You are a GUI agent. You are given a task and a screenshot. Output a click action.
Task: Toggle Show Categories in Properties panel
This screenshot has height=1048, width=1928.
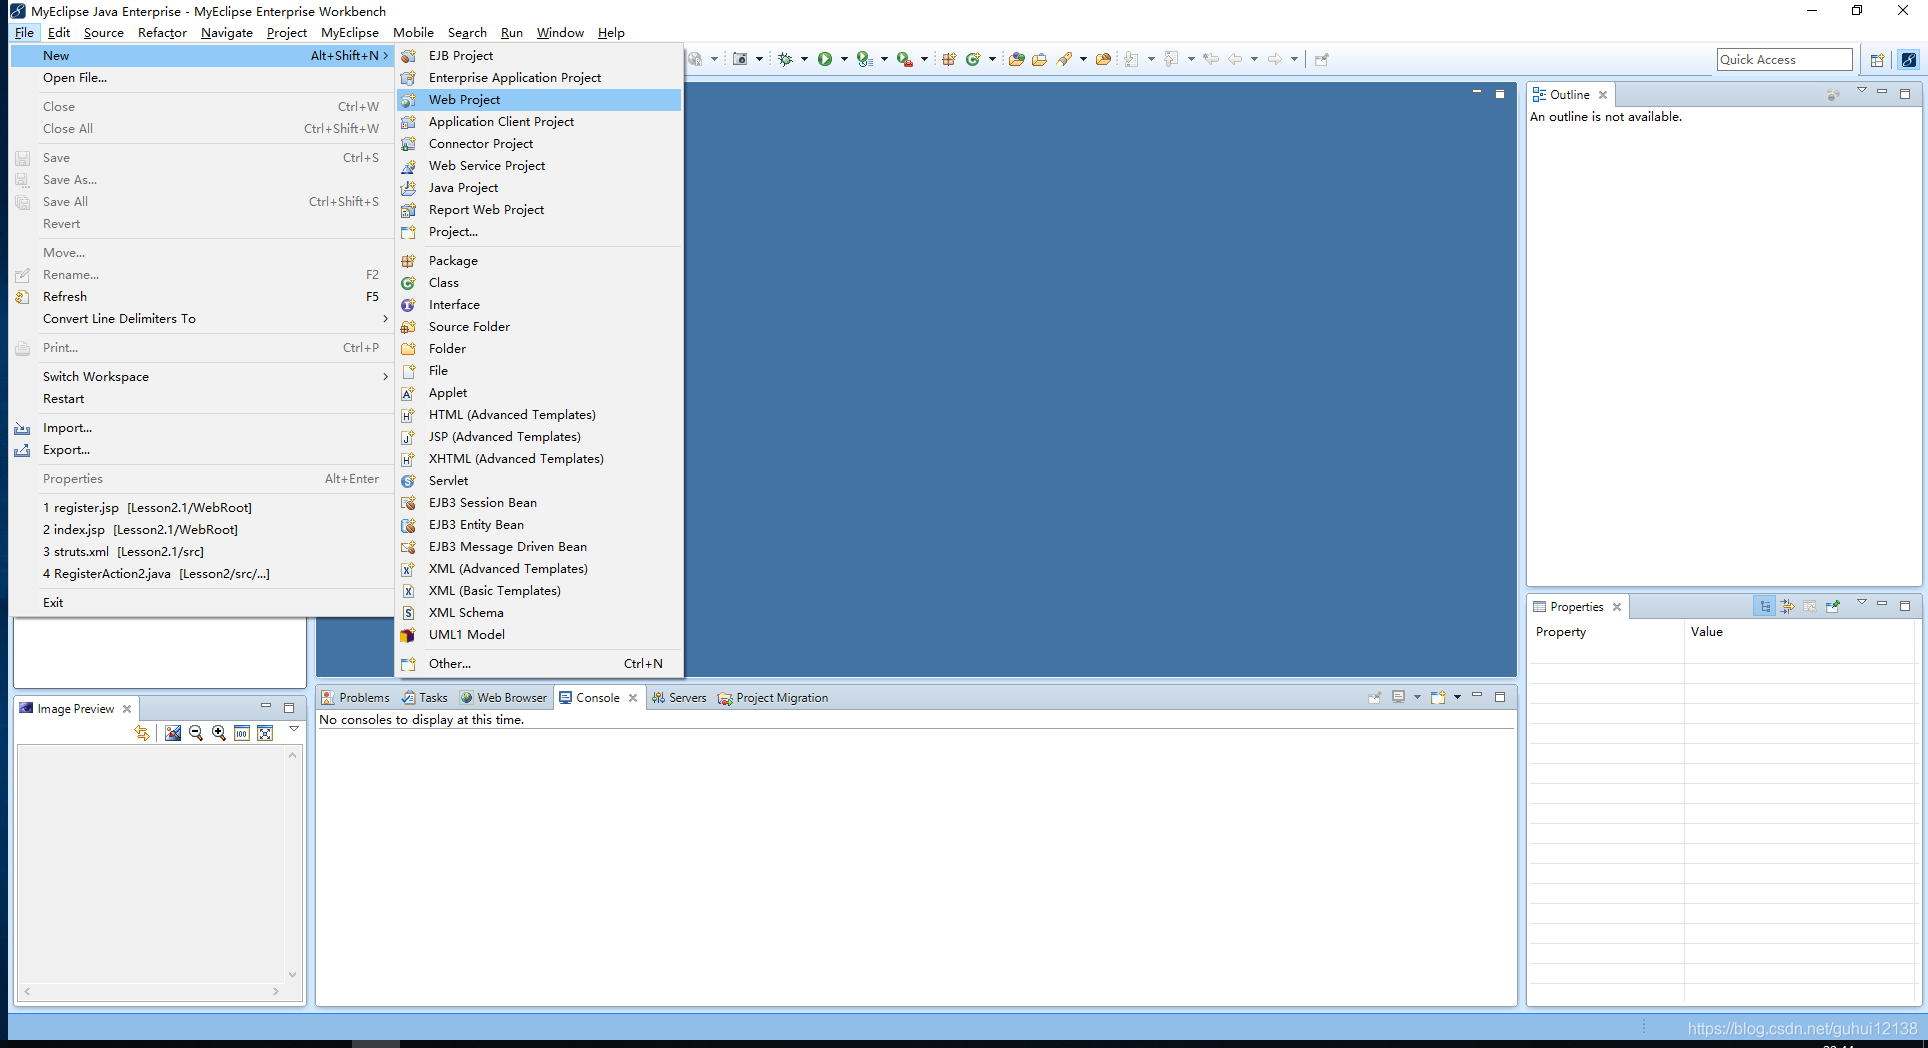coord(1765,606)
